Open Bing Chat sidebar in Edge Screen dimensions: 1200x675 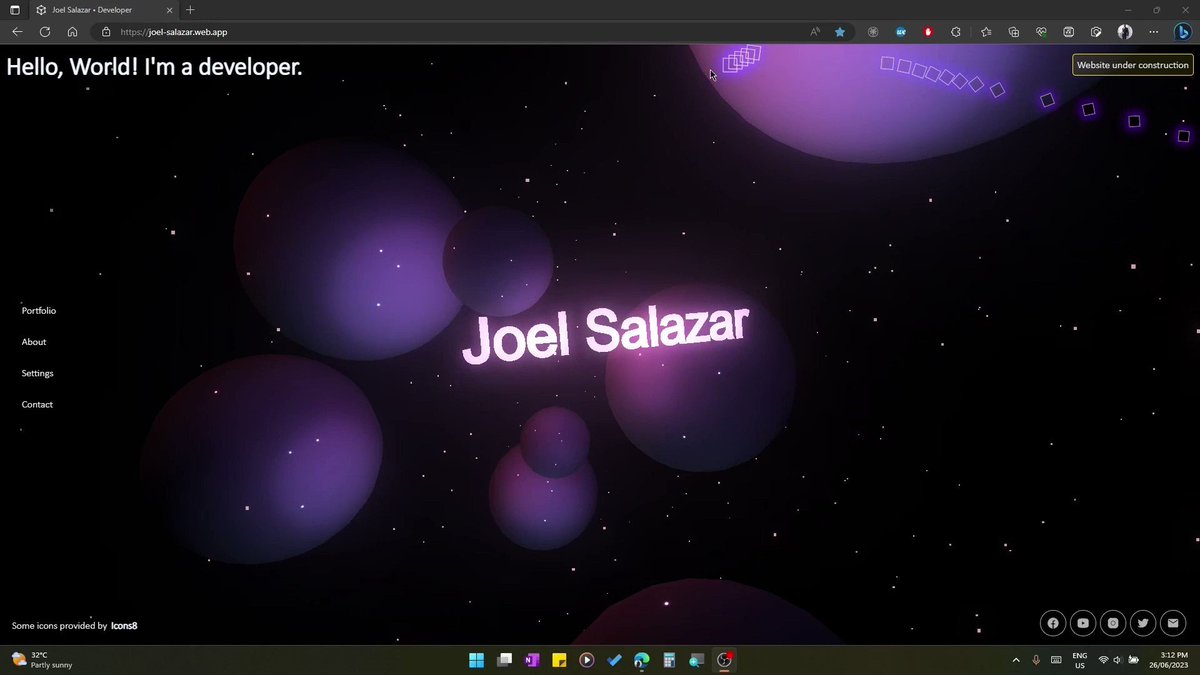point(1183,31)
